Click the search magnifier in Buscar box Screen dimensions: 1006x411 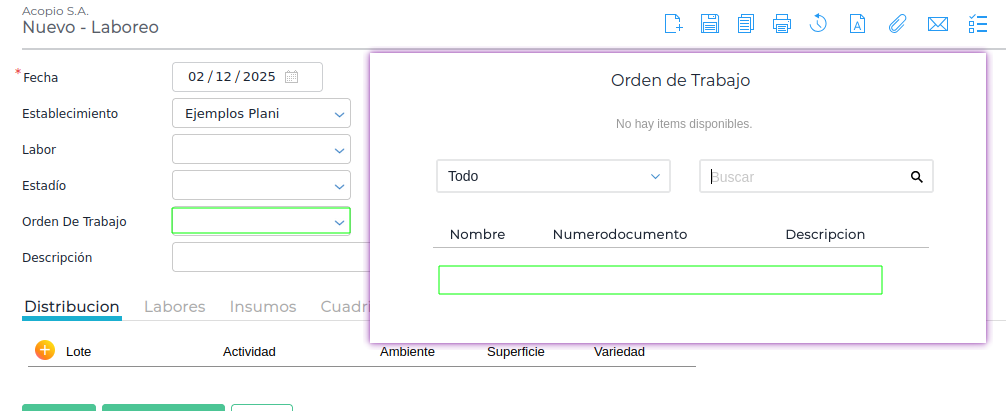coord(916,177)
